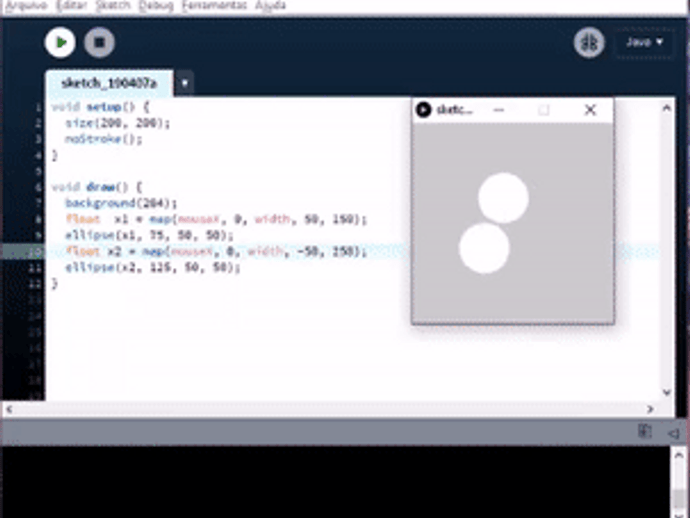Image resolution: width=690 pixels, height=518 pixels.
Task: Click the 'noStroke();' code line
Action: pyautogui.click(x=103, y=139)
